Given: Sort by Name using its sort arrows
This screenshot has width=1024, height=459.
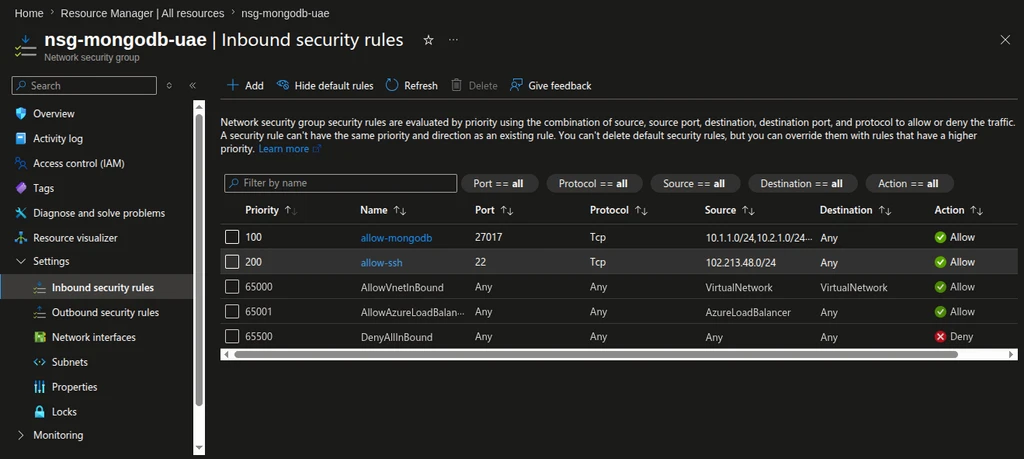Looking at the screenshot, I should (x=400, y=210).
